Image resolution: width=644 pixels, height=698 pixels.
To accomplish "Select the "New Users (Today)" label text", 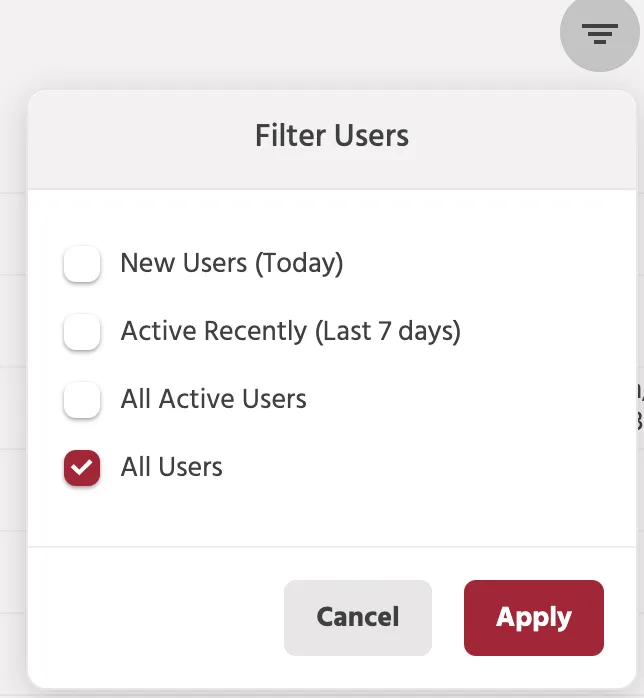I will (x=232, y=264).
